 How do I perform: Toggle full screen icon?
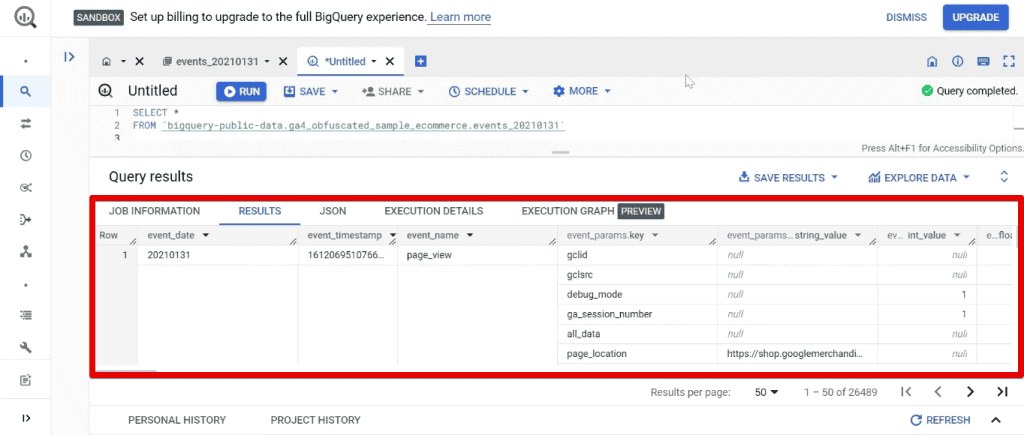(x=1008, y=61)
